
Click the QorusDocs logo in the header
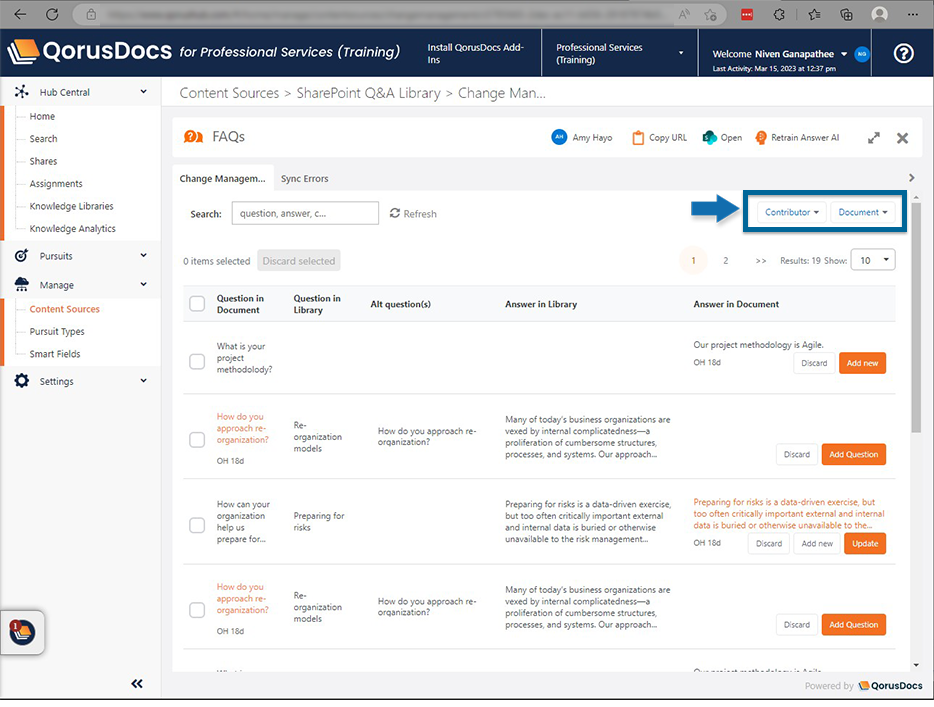pyautogui.click(x=91, y=52)
